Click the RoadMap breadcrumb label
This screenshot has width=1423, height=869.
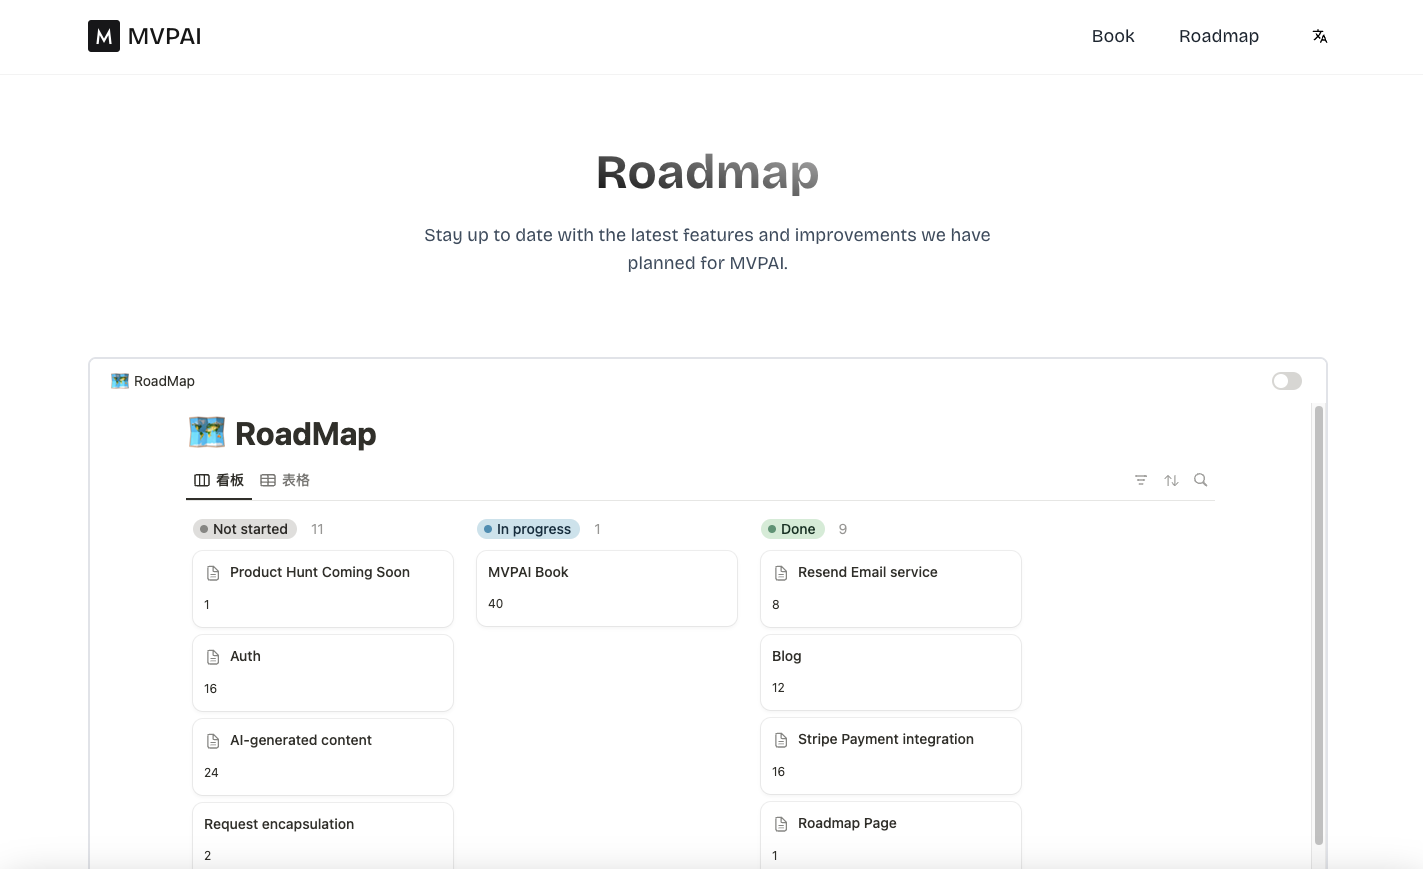coord(164,381)
